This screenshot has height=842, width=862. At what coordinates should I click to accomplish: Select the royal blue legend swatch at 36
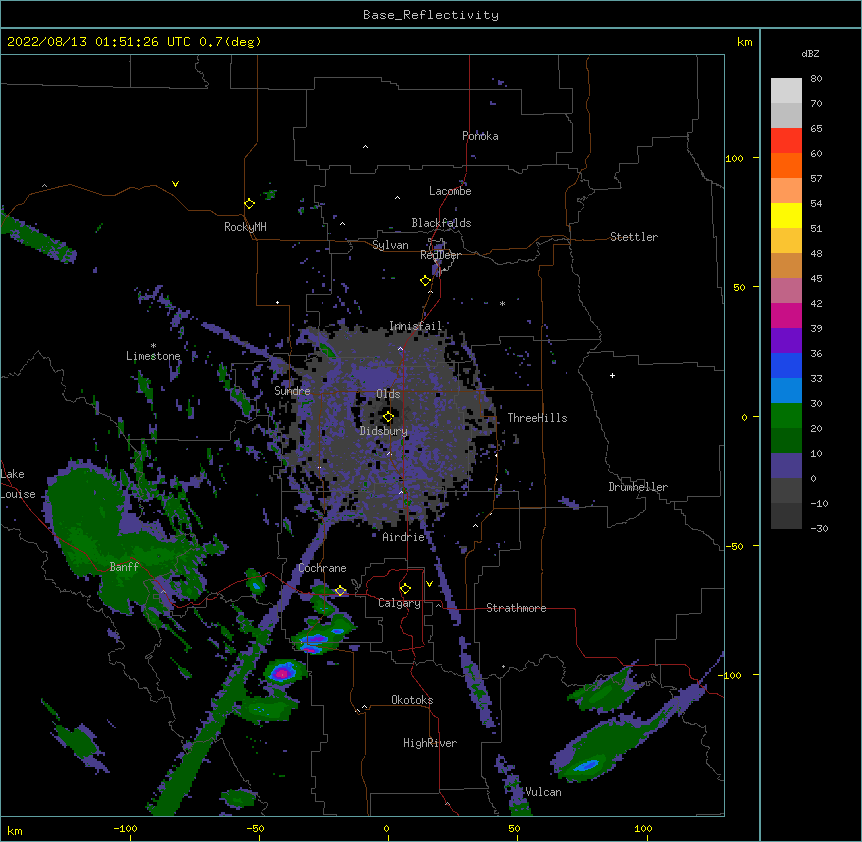pos(786,365)
